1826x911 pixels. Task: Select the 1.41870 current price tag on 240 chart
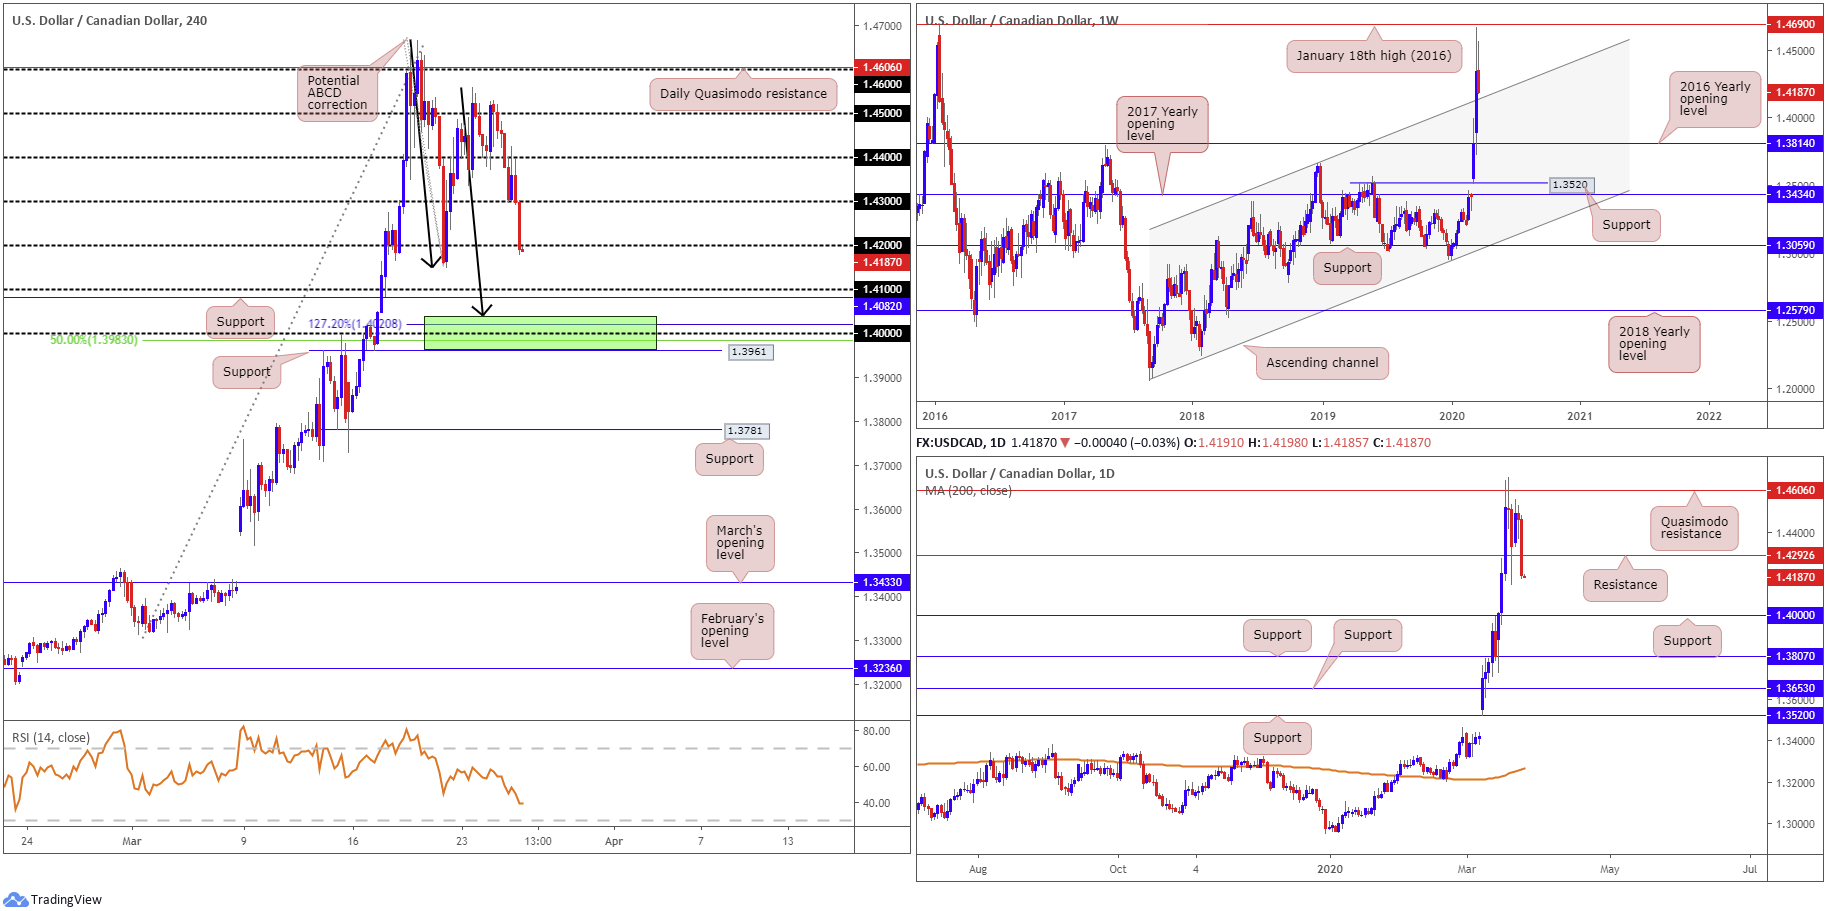[882, 262]
